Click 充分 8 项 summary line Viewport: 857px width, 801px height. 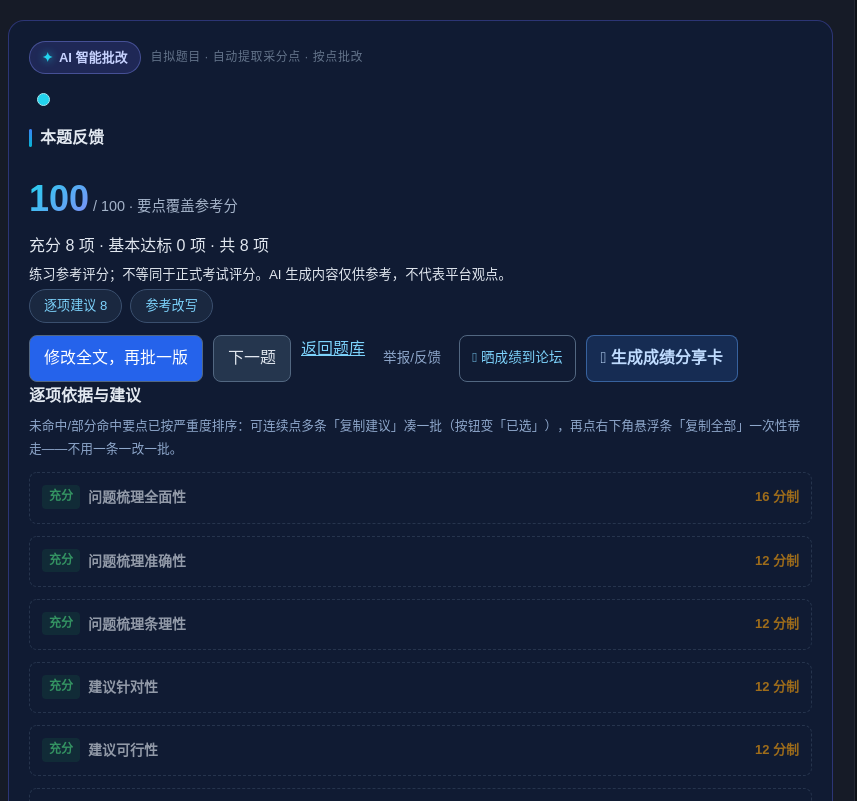[x=149, y=245]
